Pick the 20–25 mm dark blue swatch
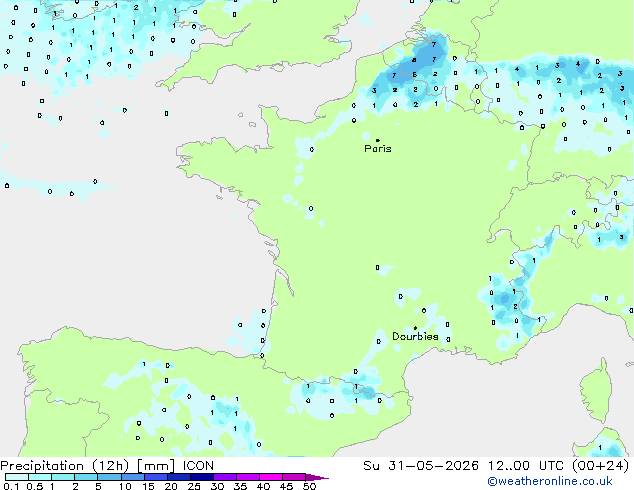Image resolution: width=634 pixels, height=490 pixels. 179,477
